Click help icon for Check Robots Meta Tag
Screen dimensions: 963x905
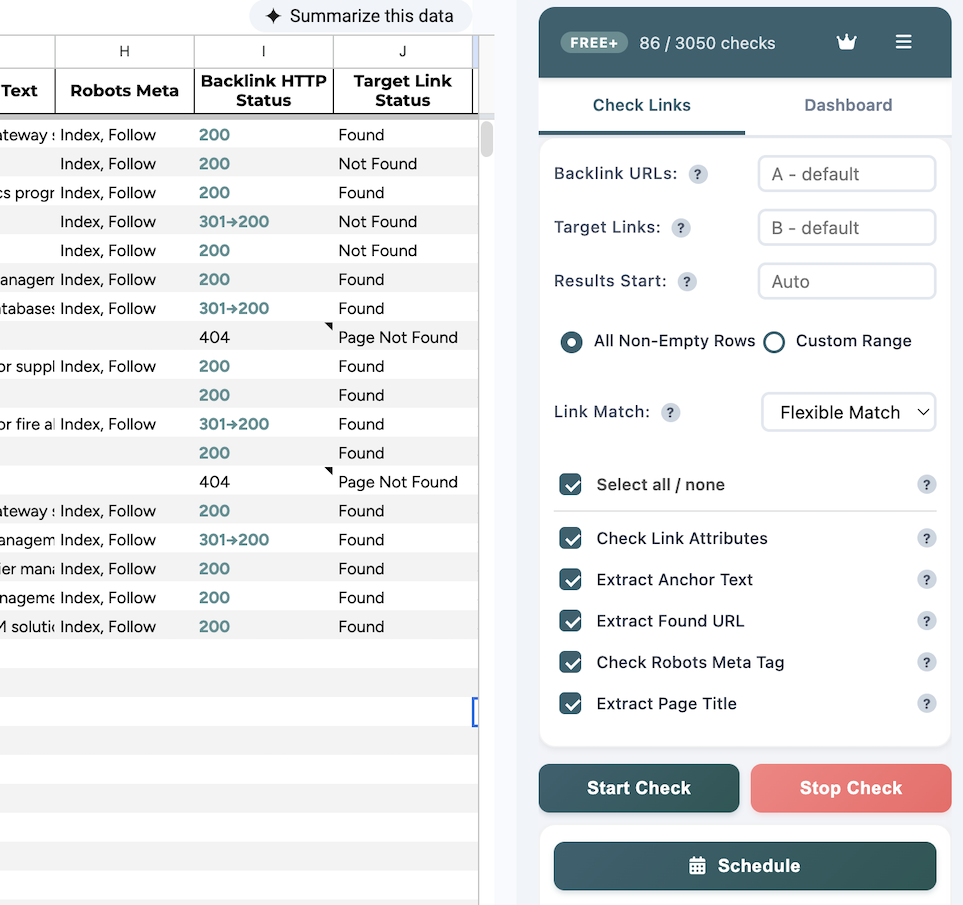[926, 662]
